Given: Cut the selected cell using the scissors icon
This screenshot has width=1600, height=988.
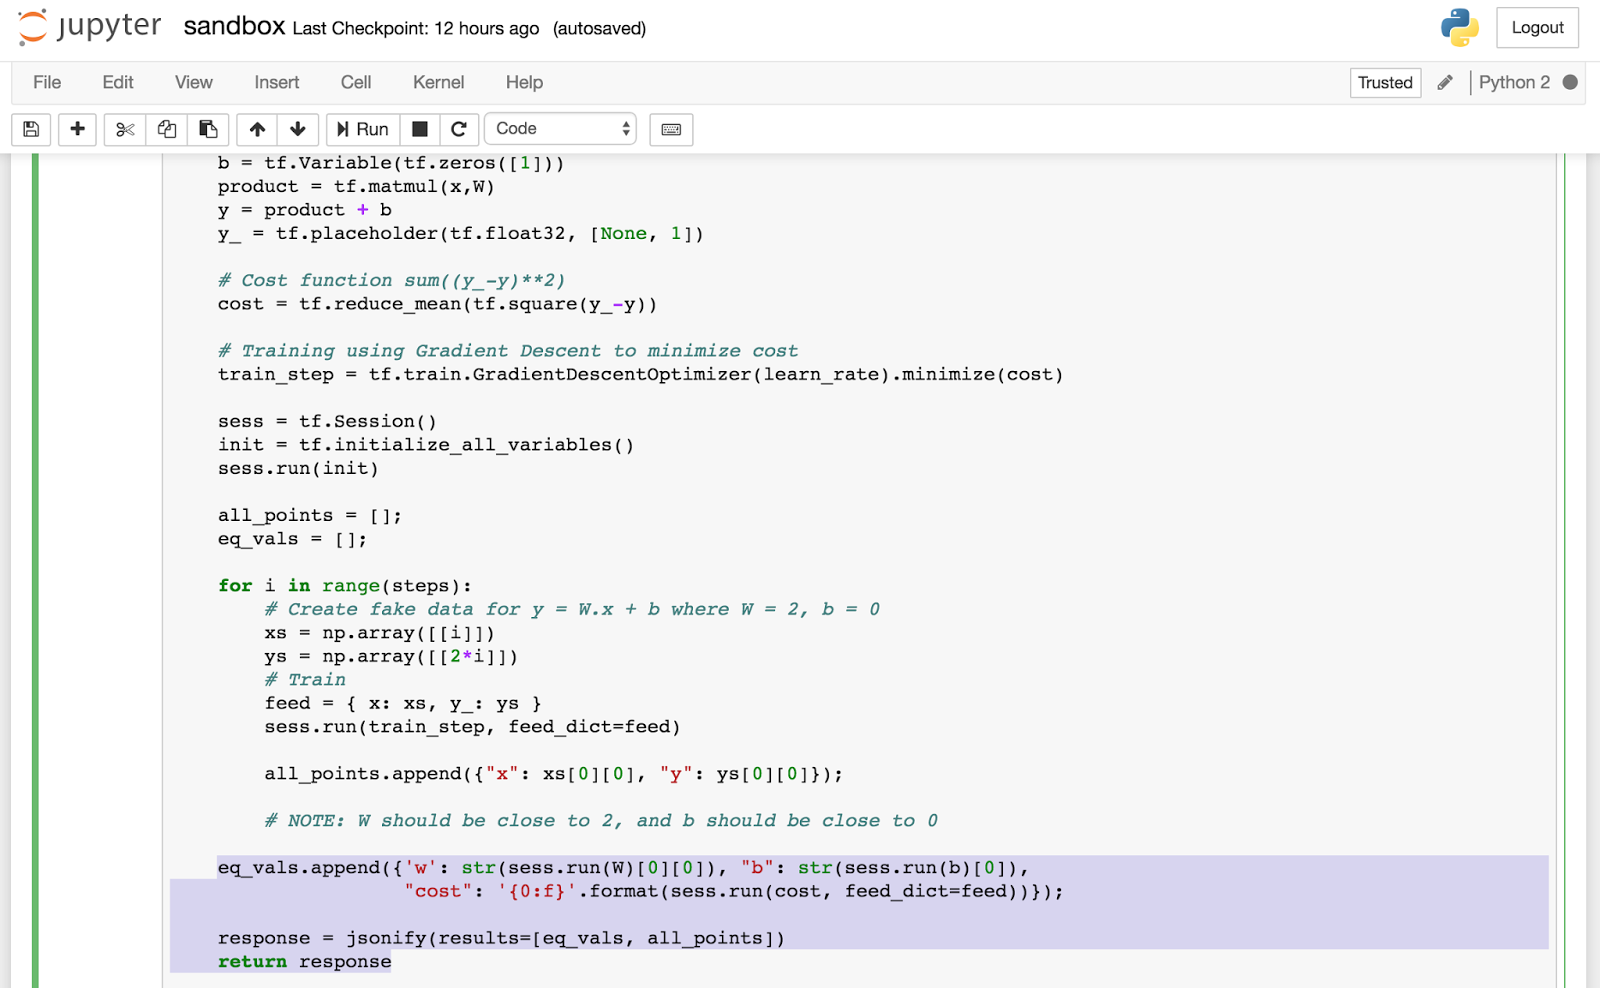Looking at the screenshot, I should (x=124, y=129).
